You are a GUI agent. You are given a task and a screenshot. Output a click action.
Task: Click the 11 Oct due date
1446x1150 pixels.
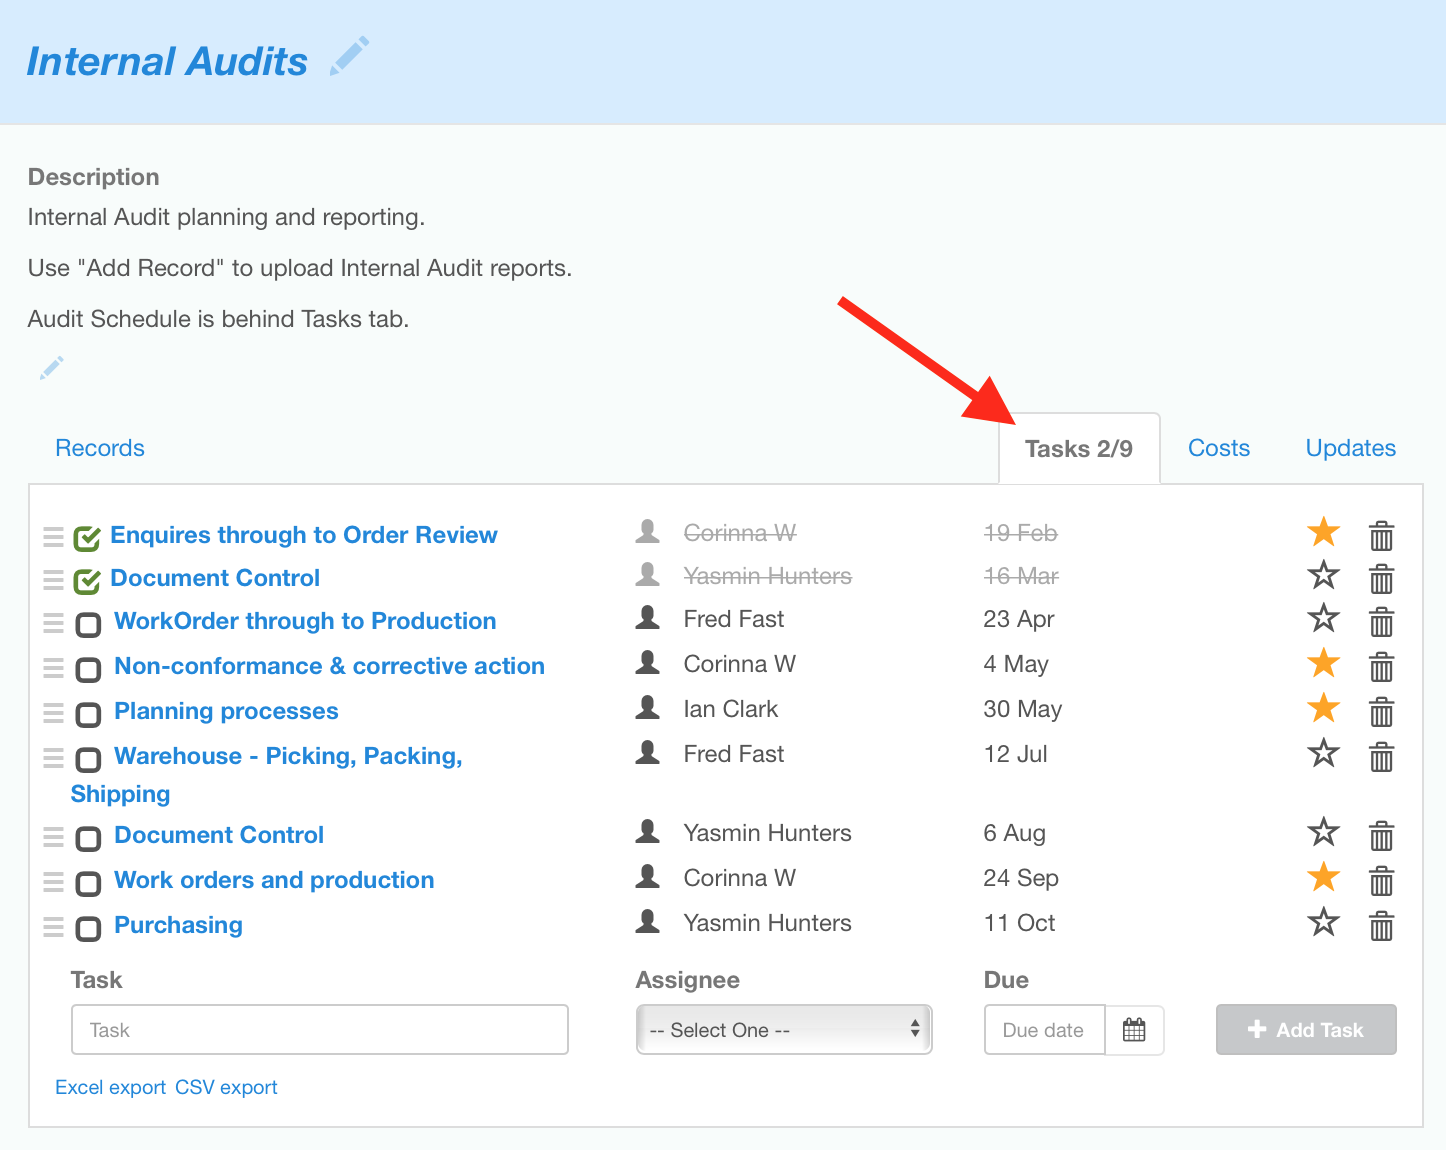click(1019, 923)
